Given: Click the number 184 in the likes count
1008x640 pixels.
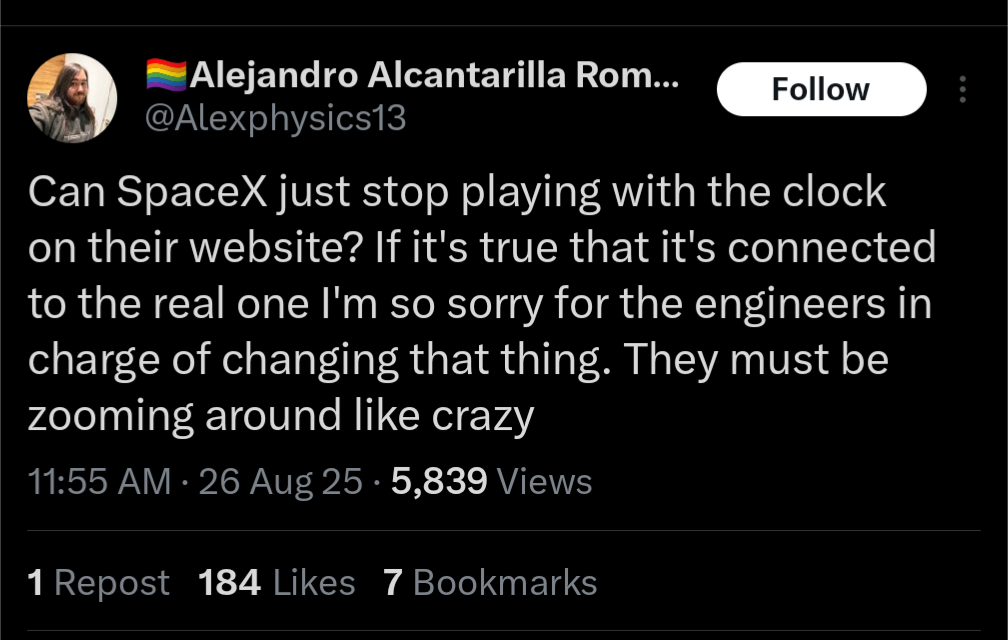Looking at the screenshot, I should [230, 583].
